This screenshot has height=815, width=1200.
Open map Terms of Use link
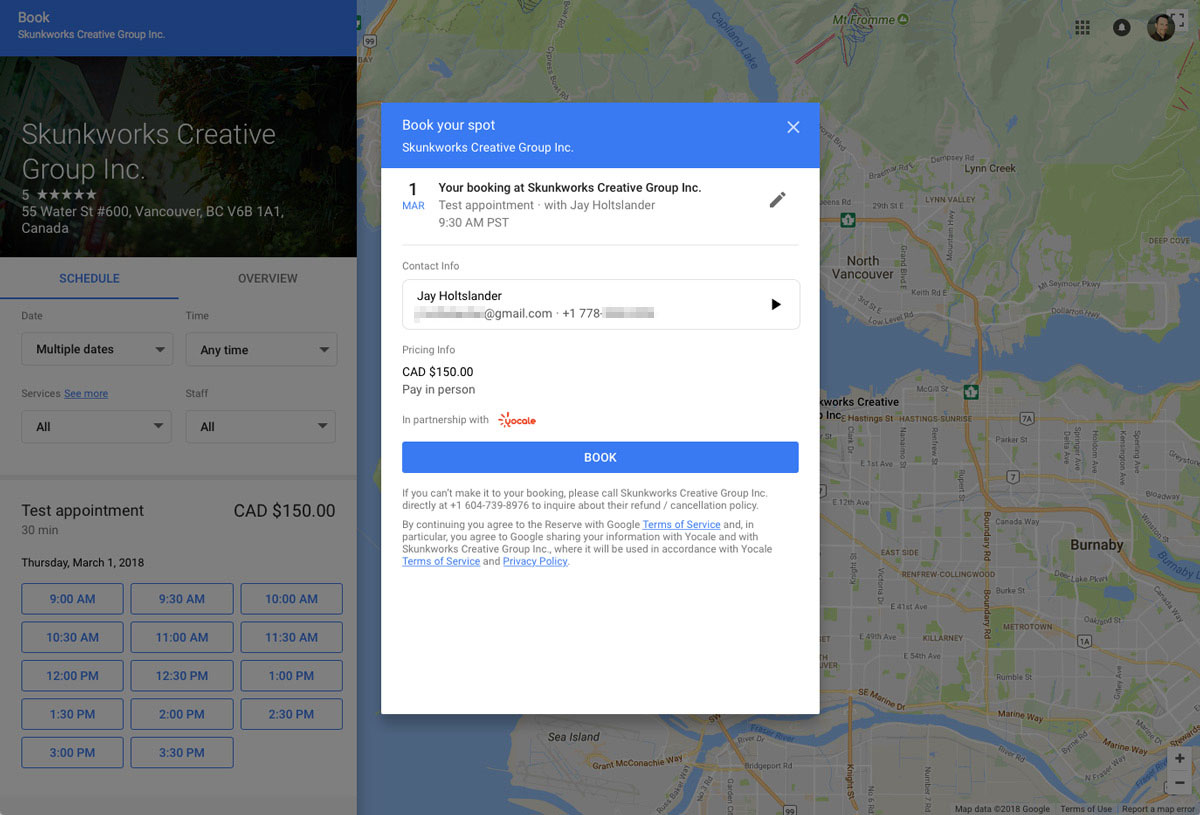(x=1086, y=809)
